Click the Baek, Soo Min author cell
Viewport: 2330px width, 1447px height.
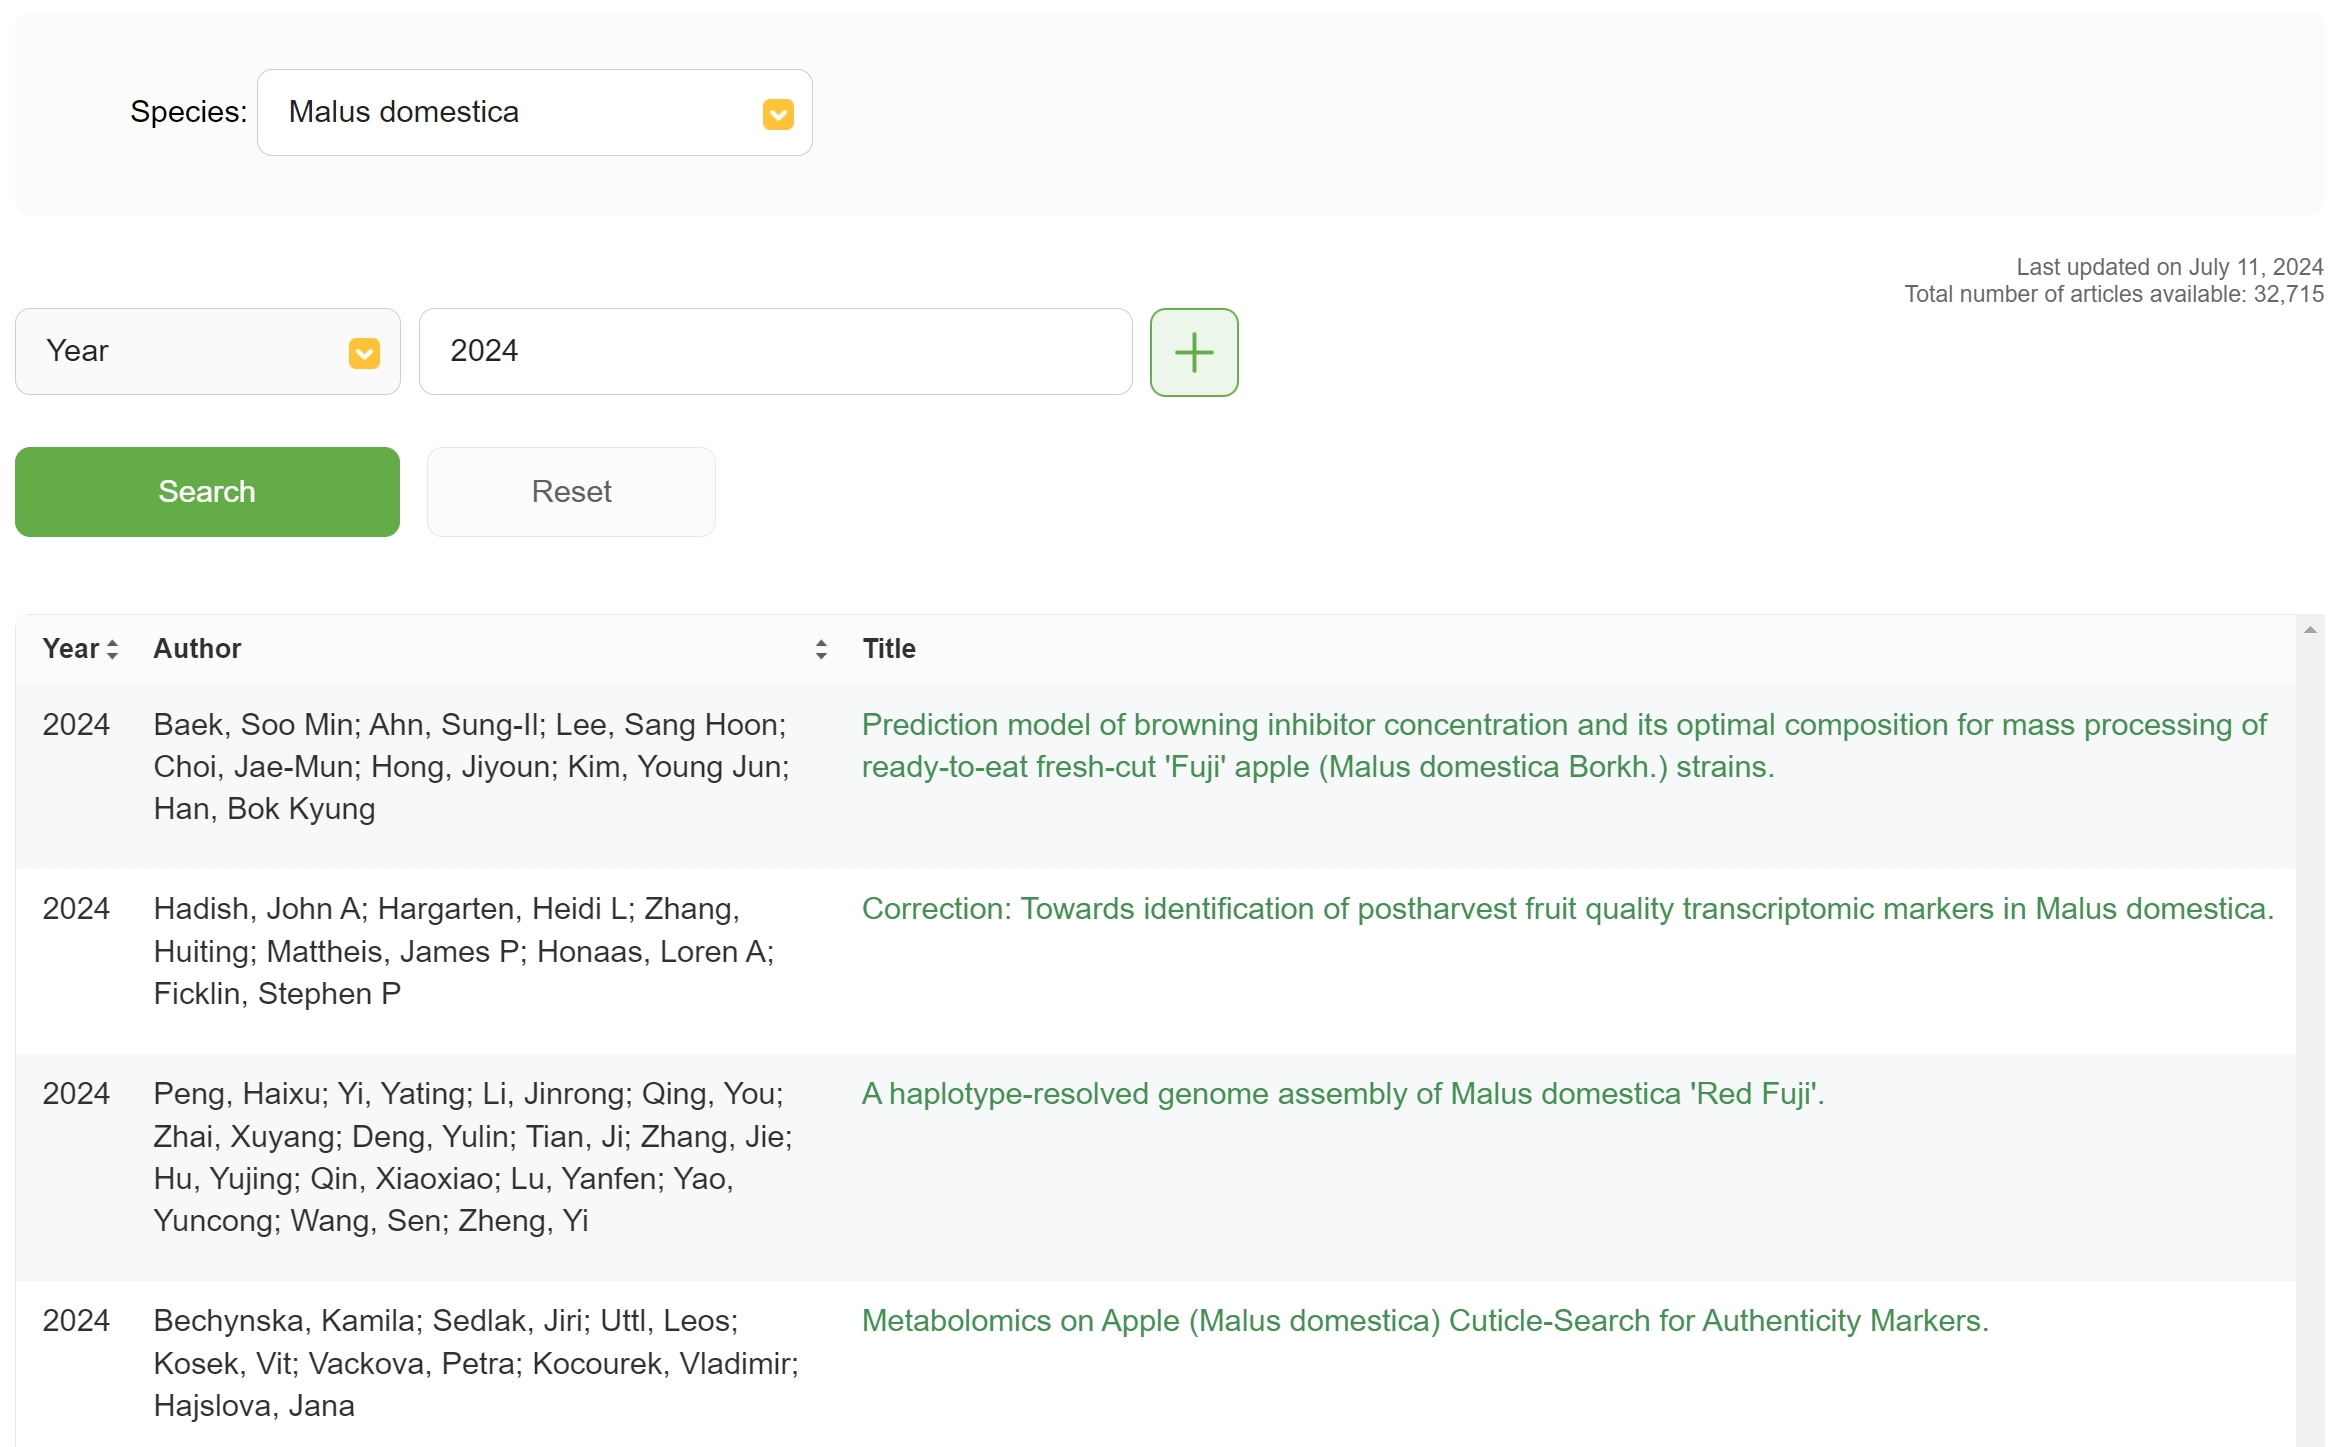[470, 766]
